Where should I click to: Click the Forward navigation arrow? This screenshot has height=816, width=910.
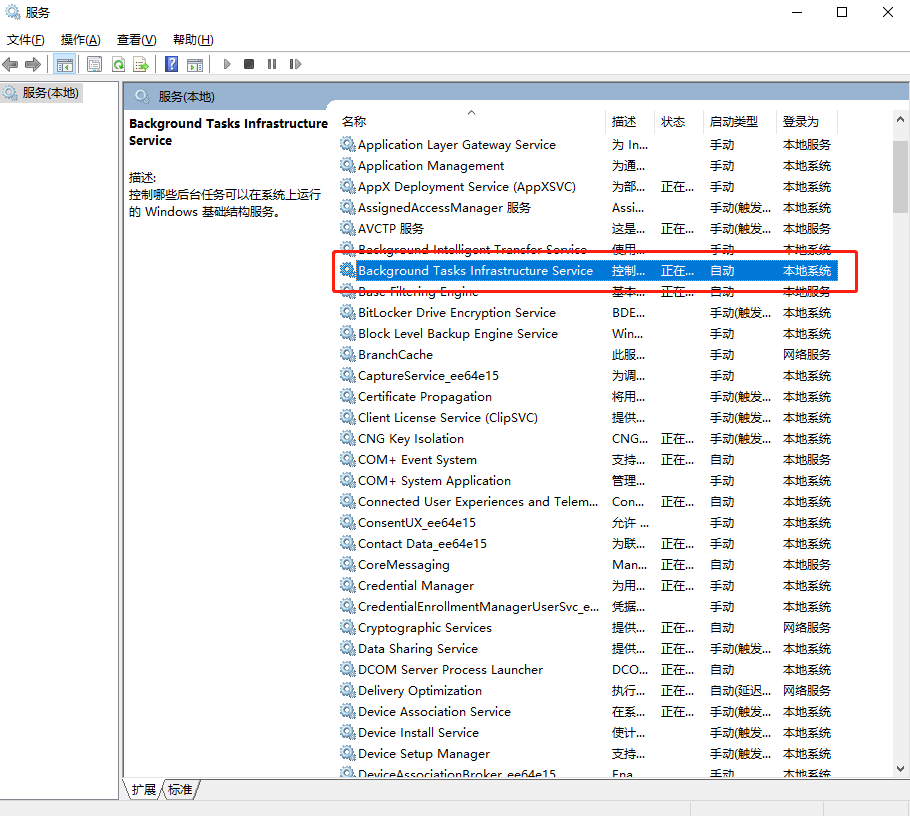click(33, 63)
